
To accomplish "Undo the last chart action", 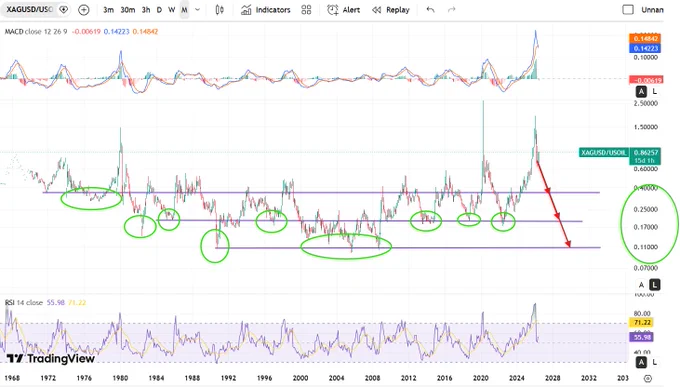I will 430,10.
